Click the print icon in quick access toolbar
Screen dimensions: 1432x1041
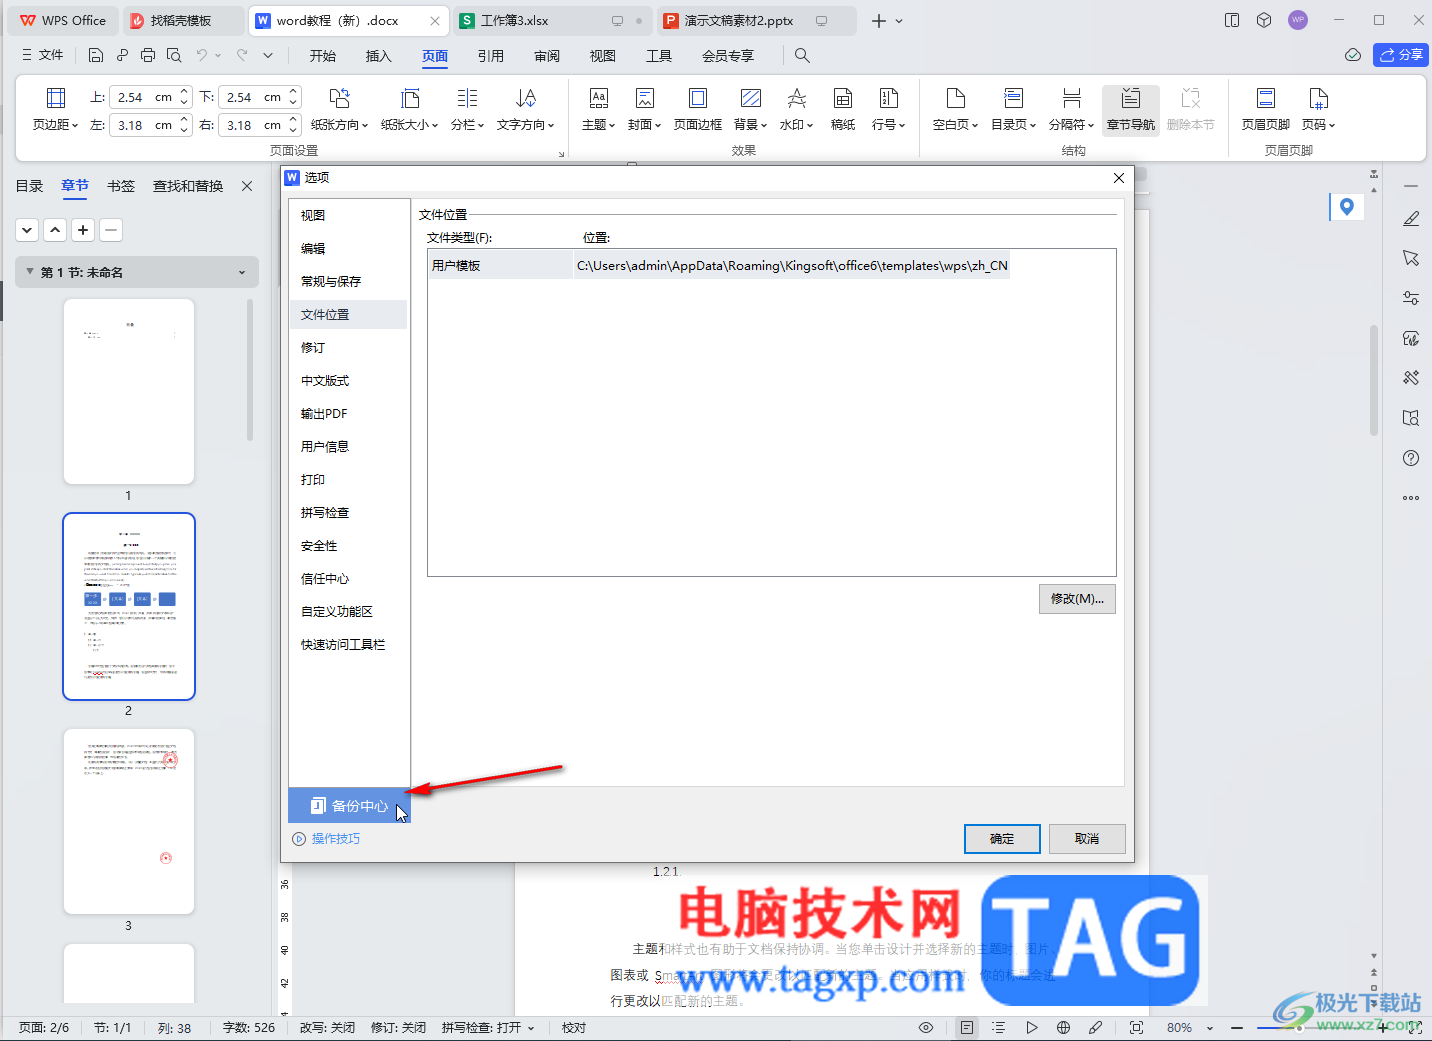coord(148,56)
